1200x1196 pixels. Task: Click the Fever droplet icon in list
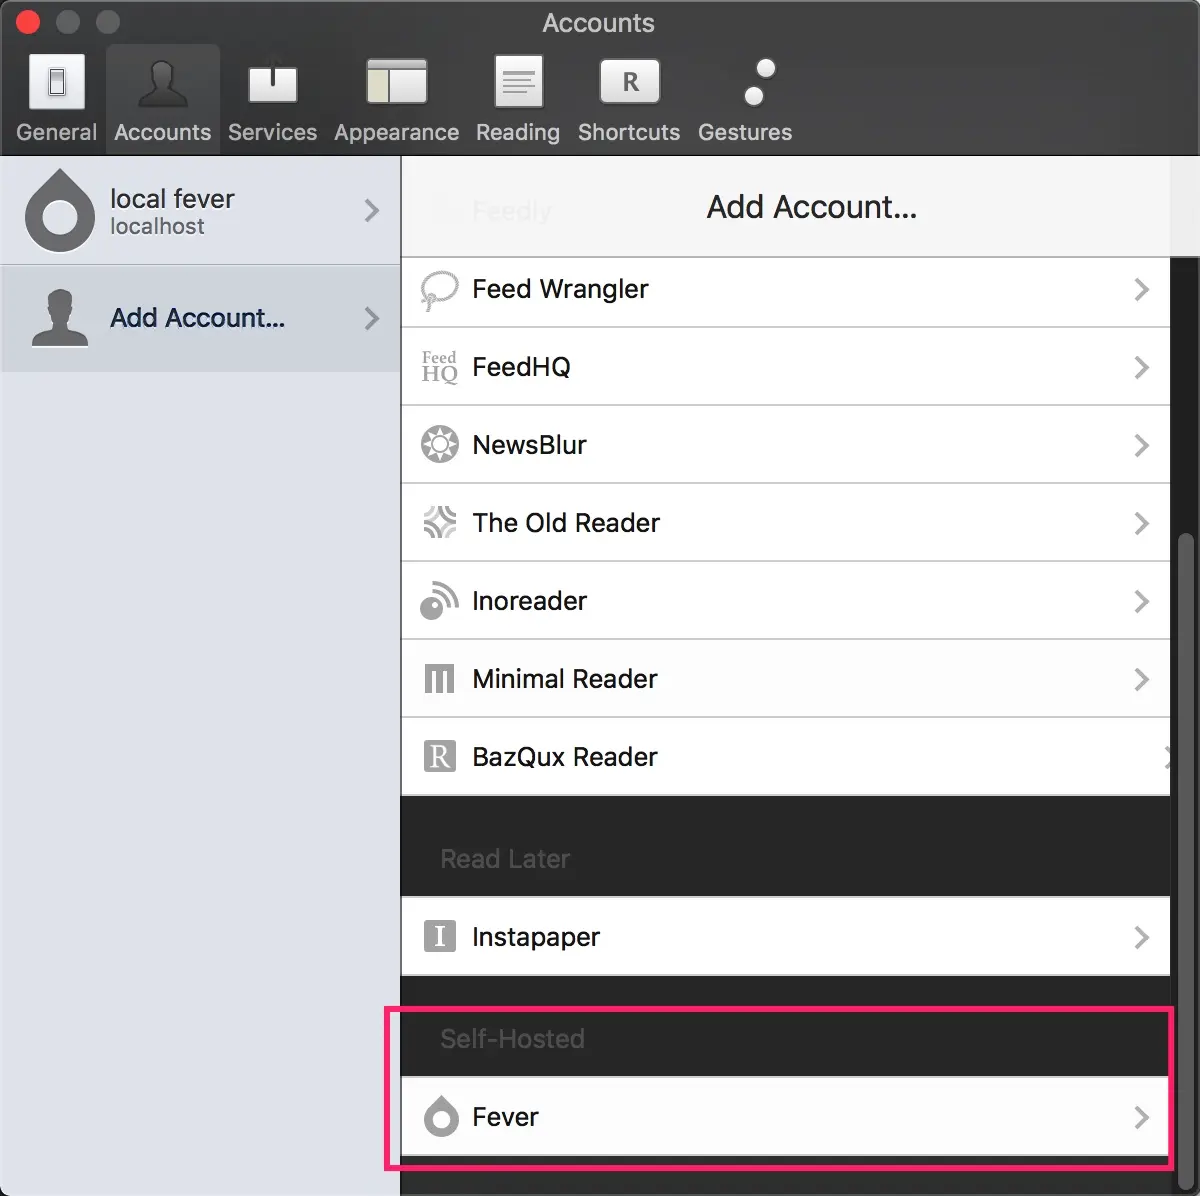(x=440, y=1116)
